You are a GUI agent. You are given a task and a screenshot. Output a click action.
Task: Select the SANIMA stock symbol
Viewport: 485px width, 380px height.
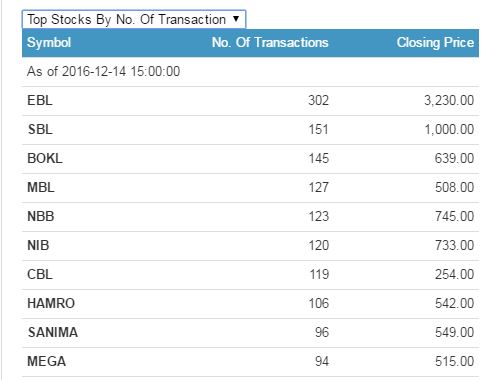(x=53, y=332)
